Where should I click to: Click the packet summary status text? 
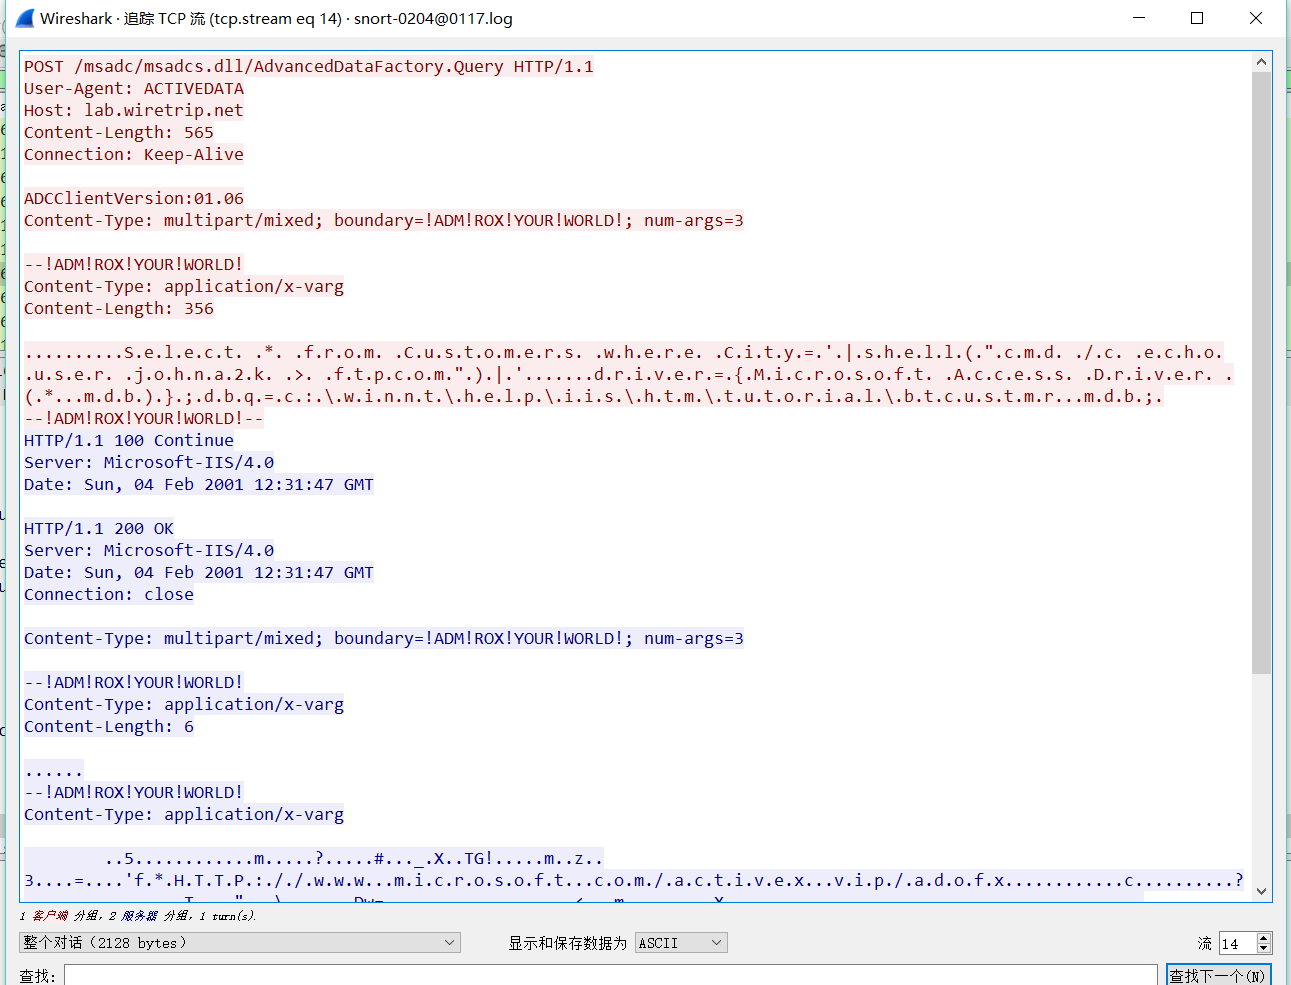[138, 915]
